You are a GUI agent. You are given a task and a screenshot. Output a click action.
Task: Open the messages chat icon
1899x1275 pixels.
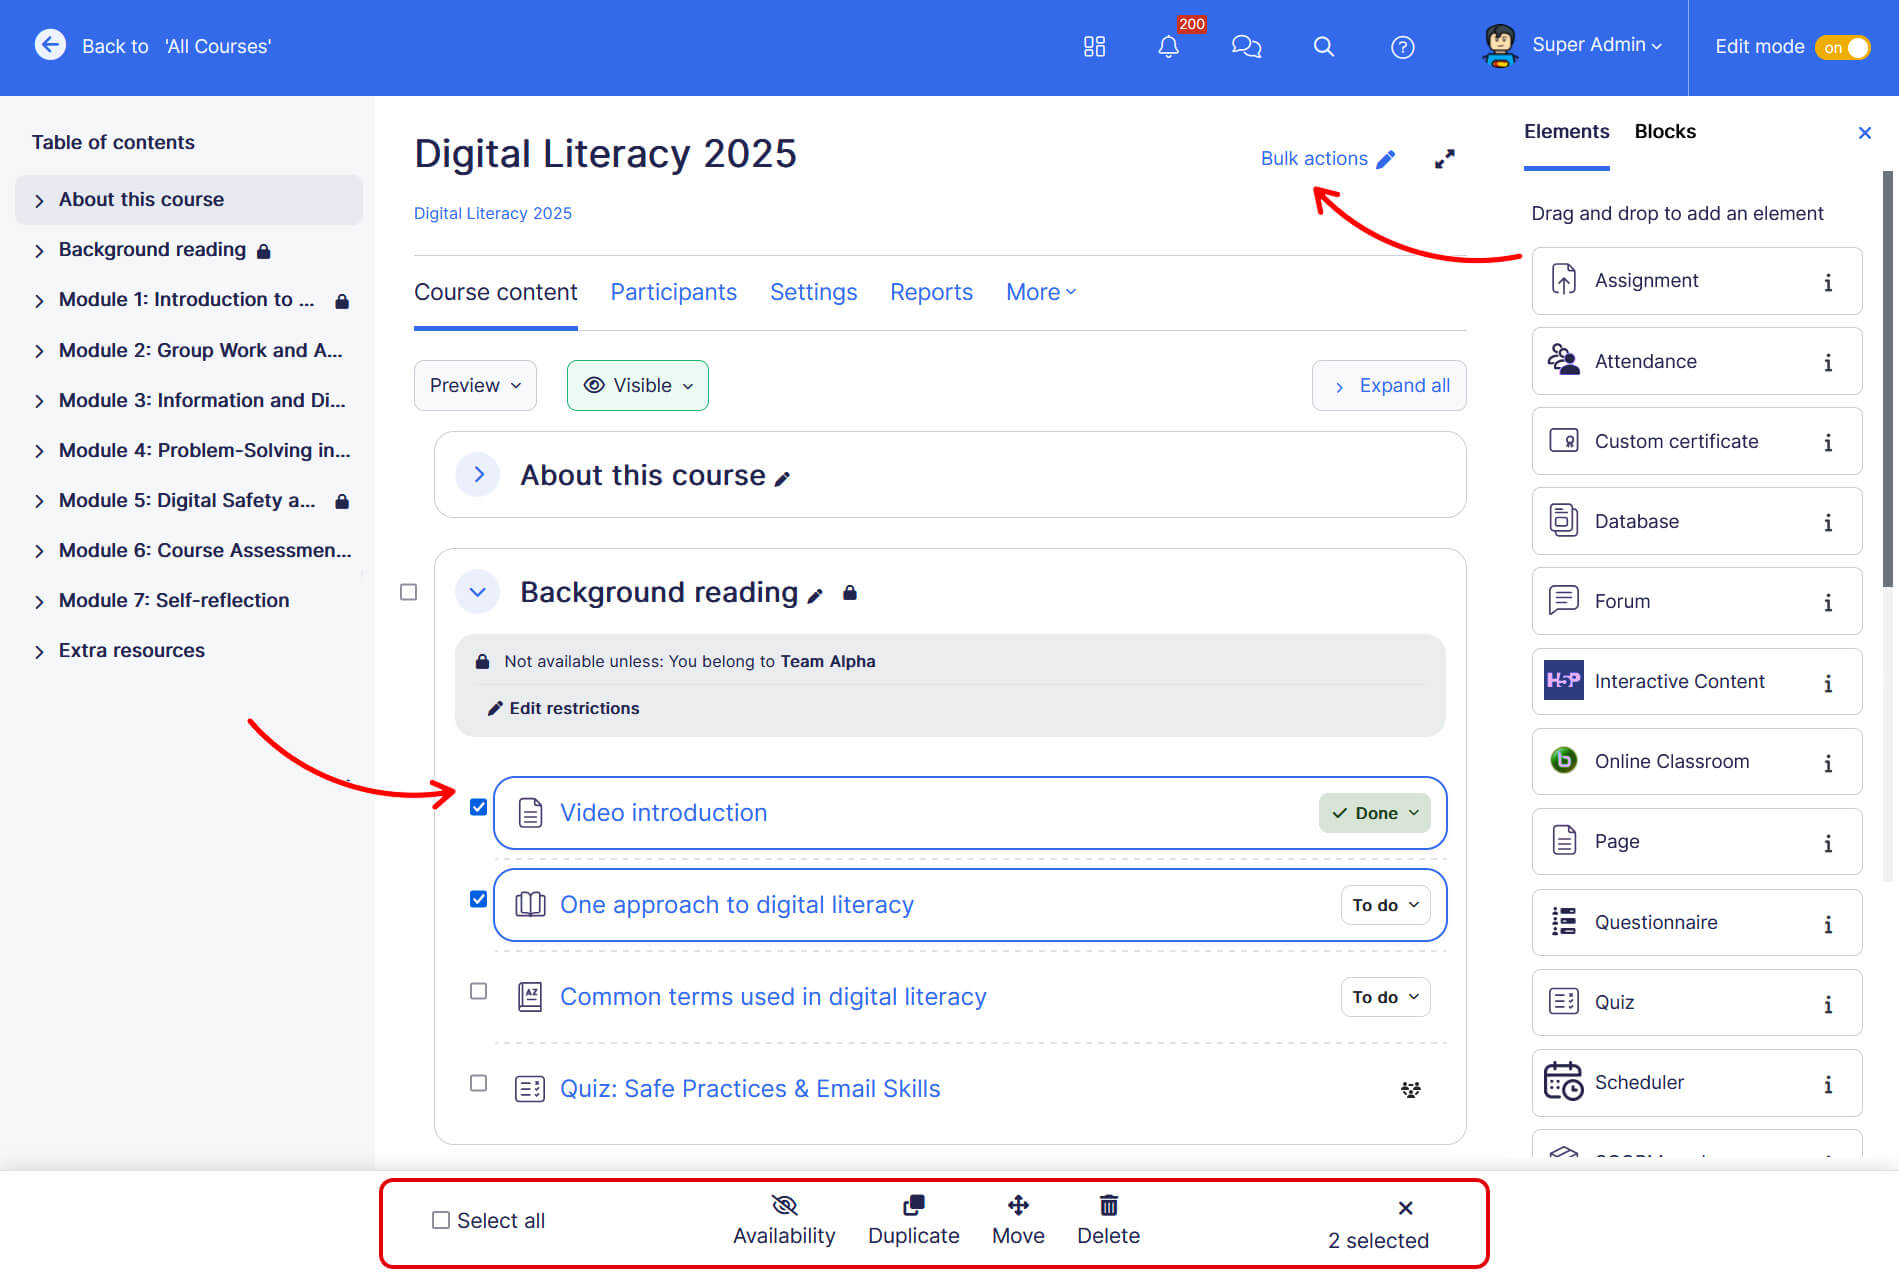pyautogui.click(x=1246, y=46)
